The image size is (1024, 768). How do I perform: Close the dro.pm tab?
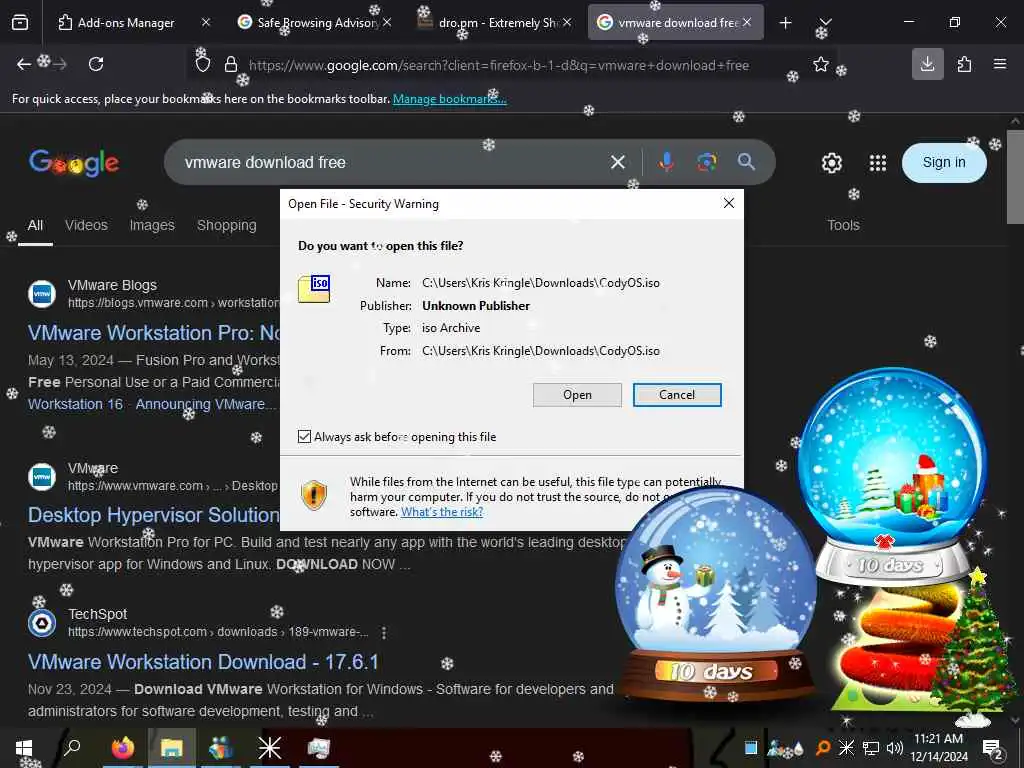567,22
